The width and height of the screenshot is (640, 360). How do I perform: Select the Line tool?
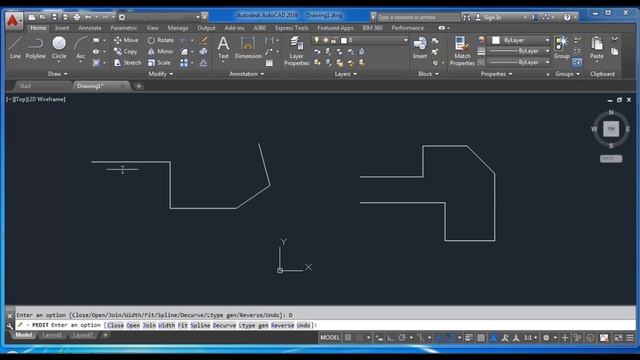point(15,47)
